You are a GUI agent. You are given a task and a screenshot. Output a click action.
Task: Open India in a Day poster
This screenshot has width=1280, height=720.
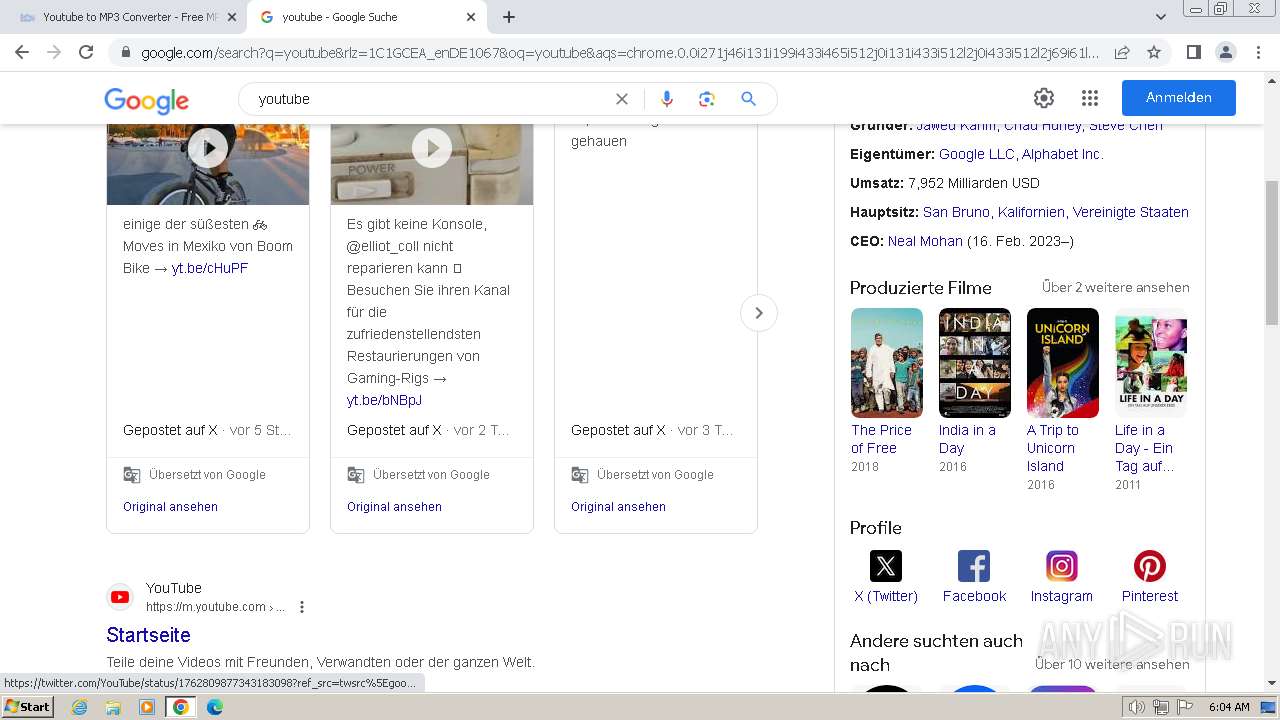[975, 362]
